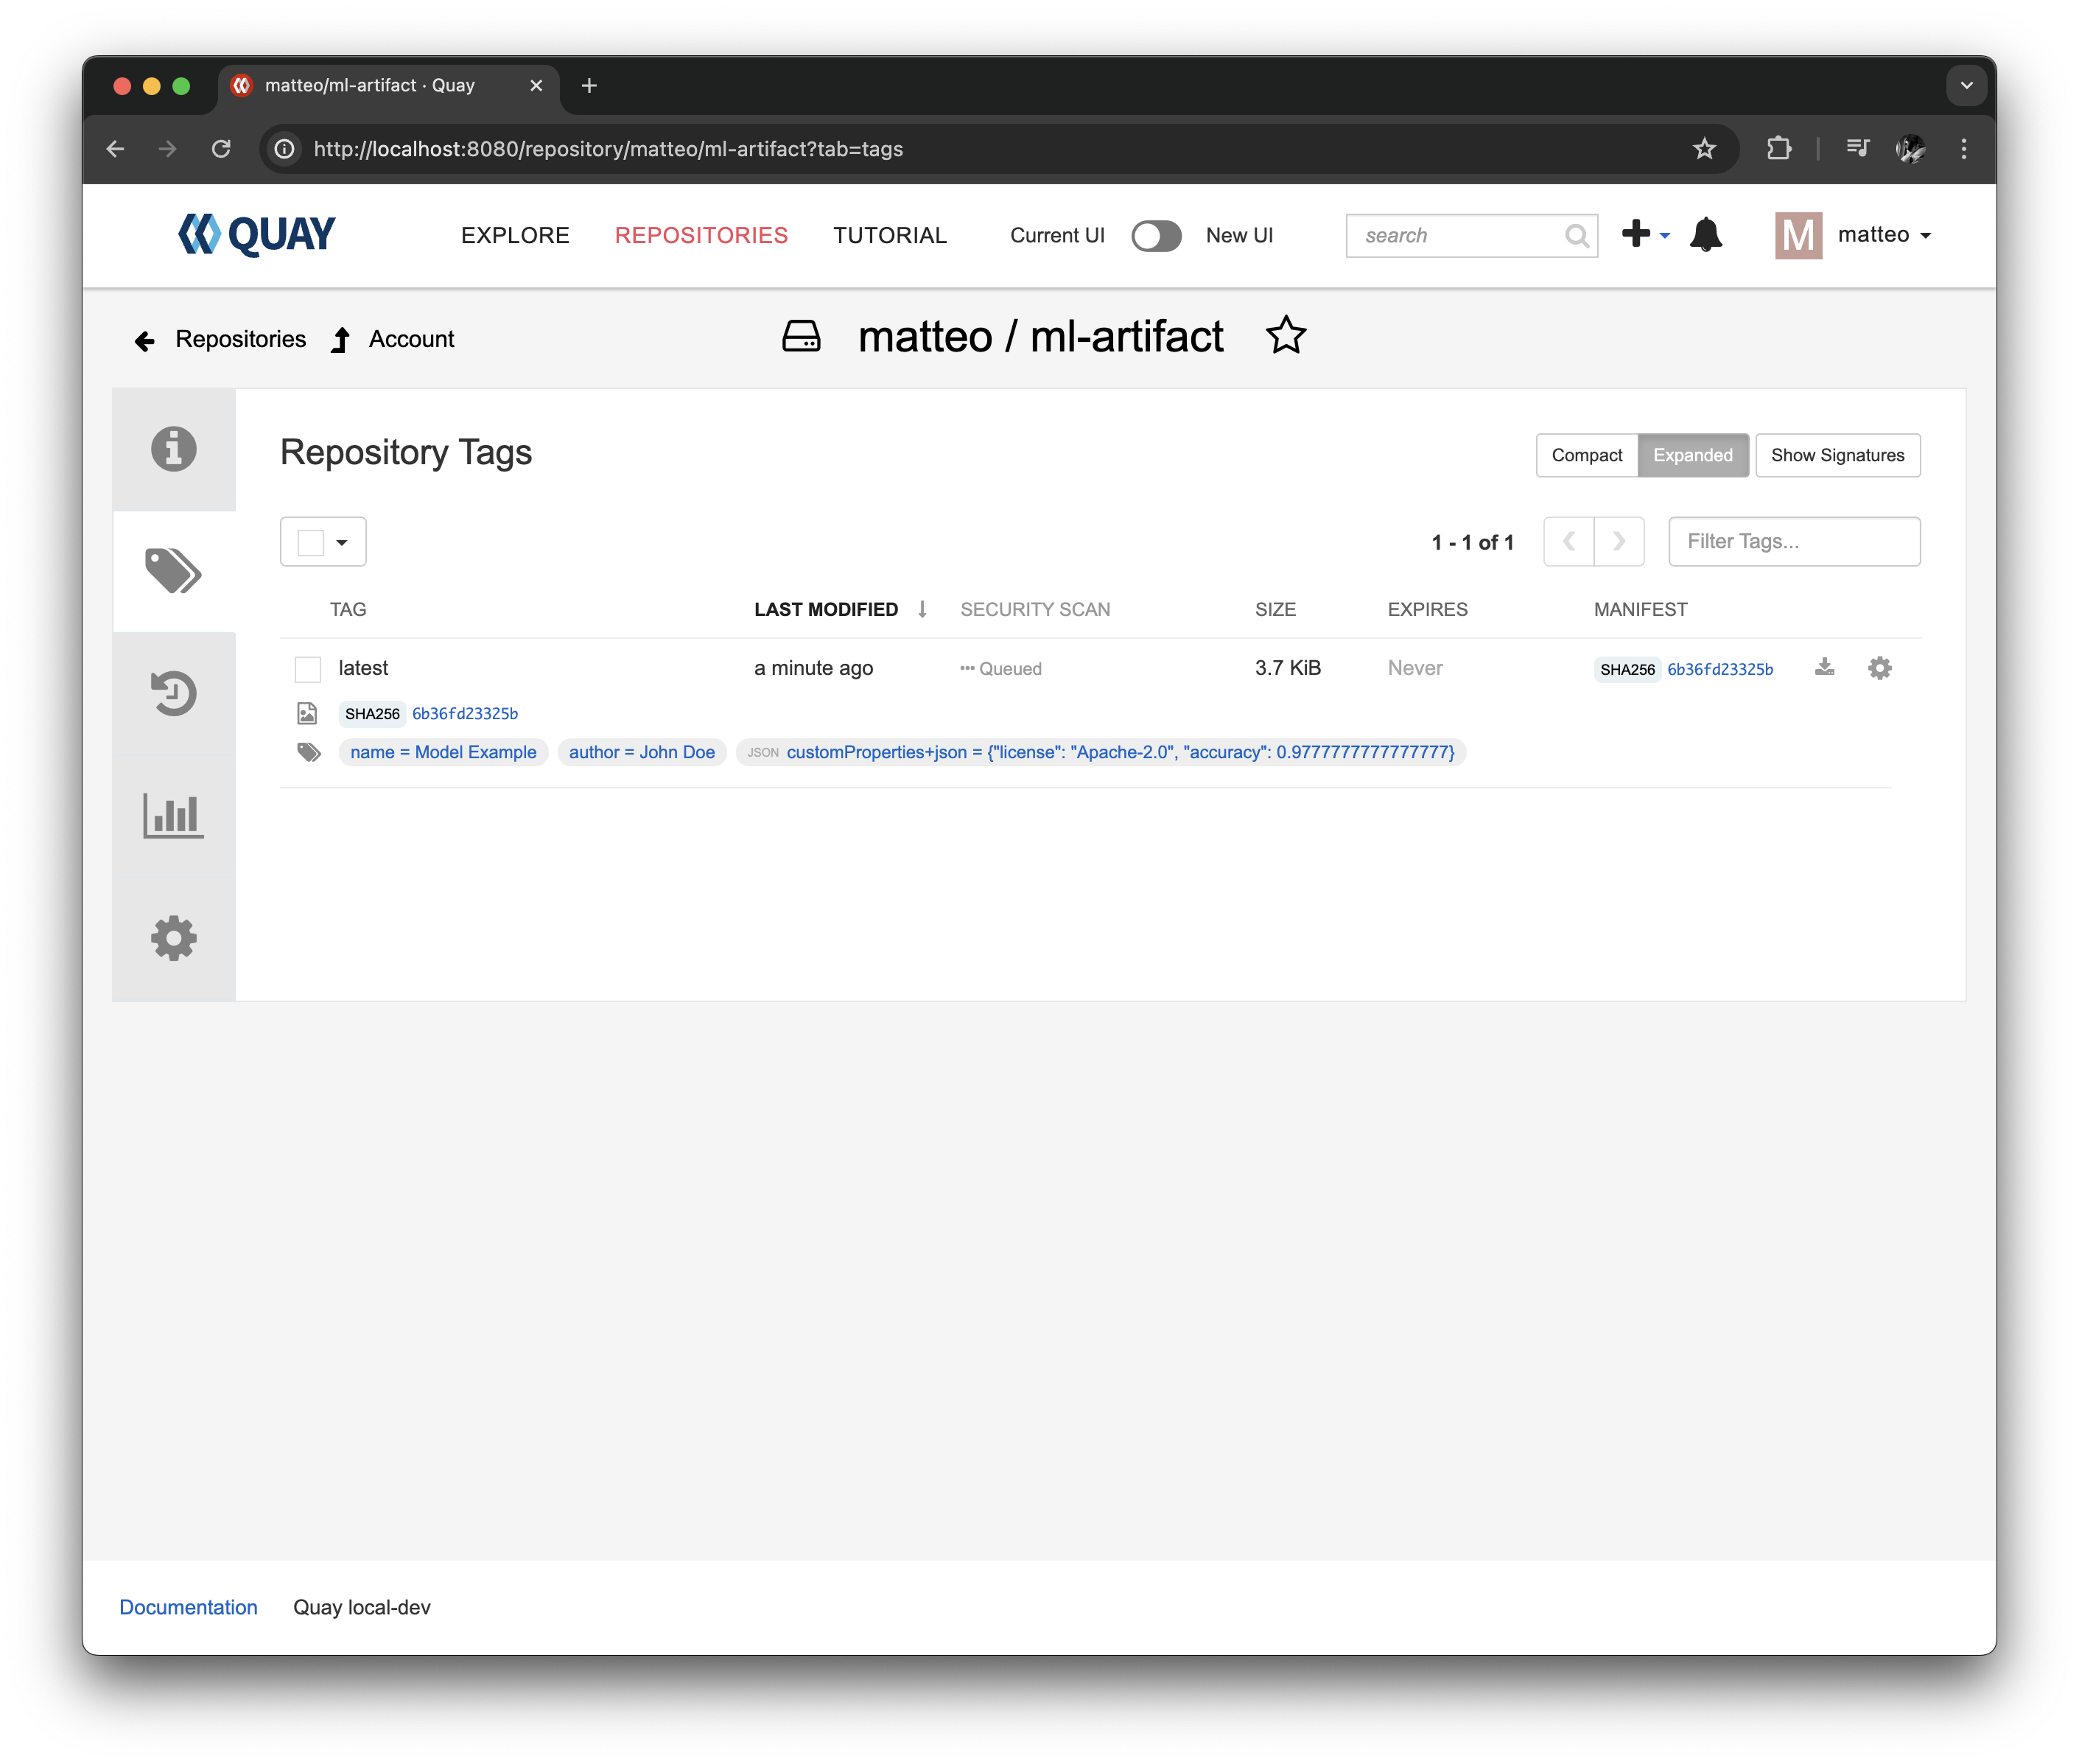This screenshot has height=1764, width=2079.
Task: Open the Documentation link
Action: point(188,1607)
